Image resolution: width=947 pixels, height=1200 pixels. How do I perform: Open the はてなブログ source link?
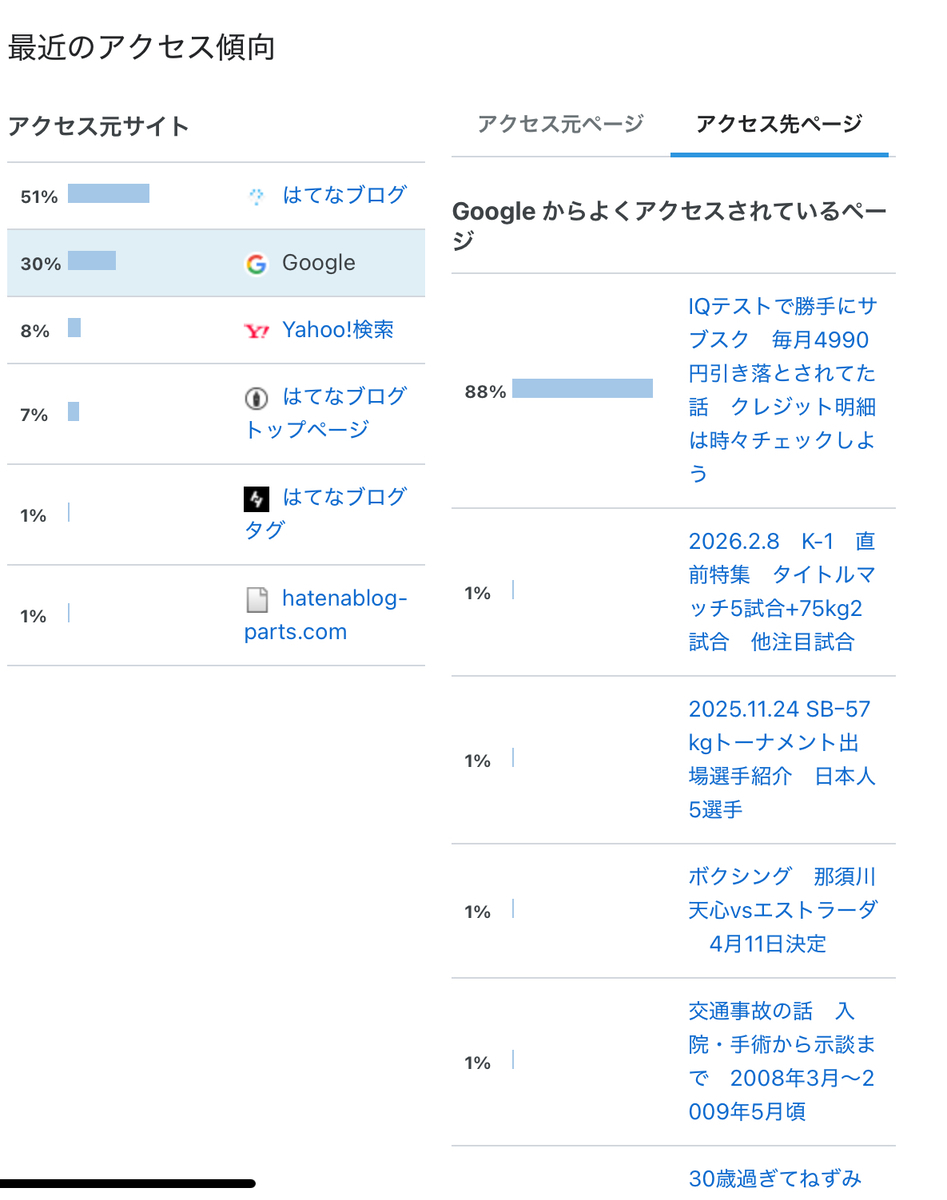(344, 195)
